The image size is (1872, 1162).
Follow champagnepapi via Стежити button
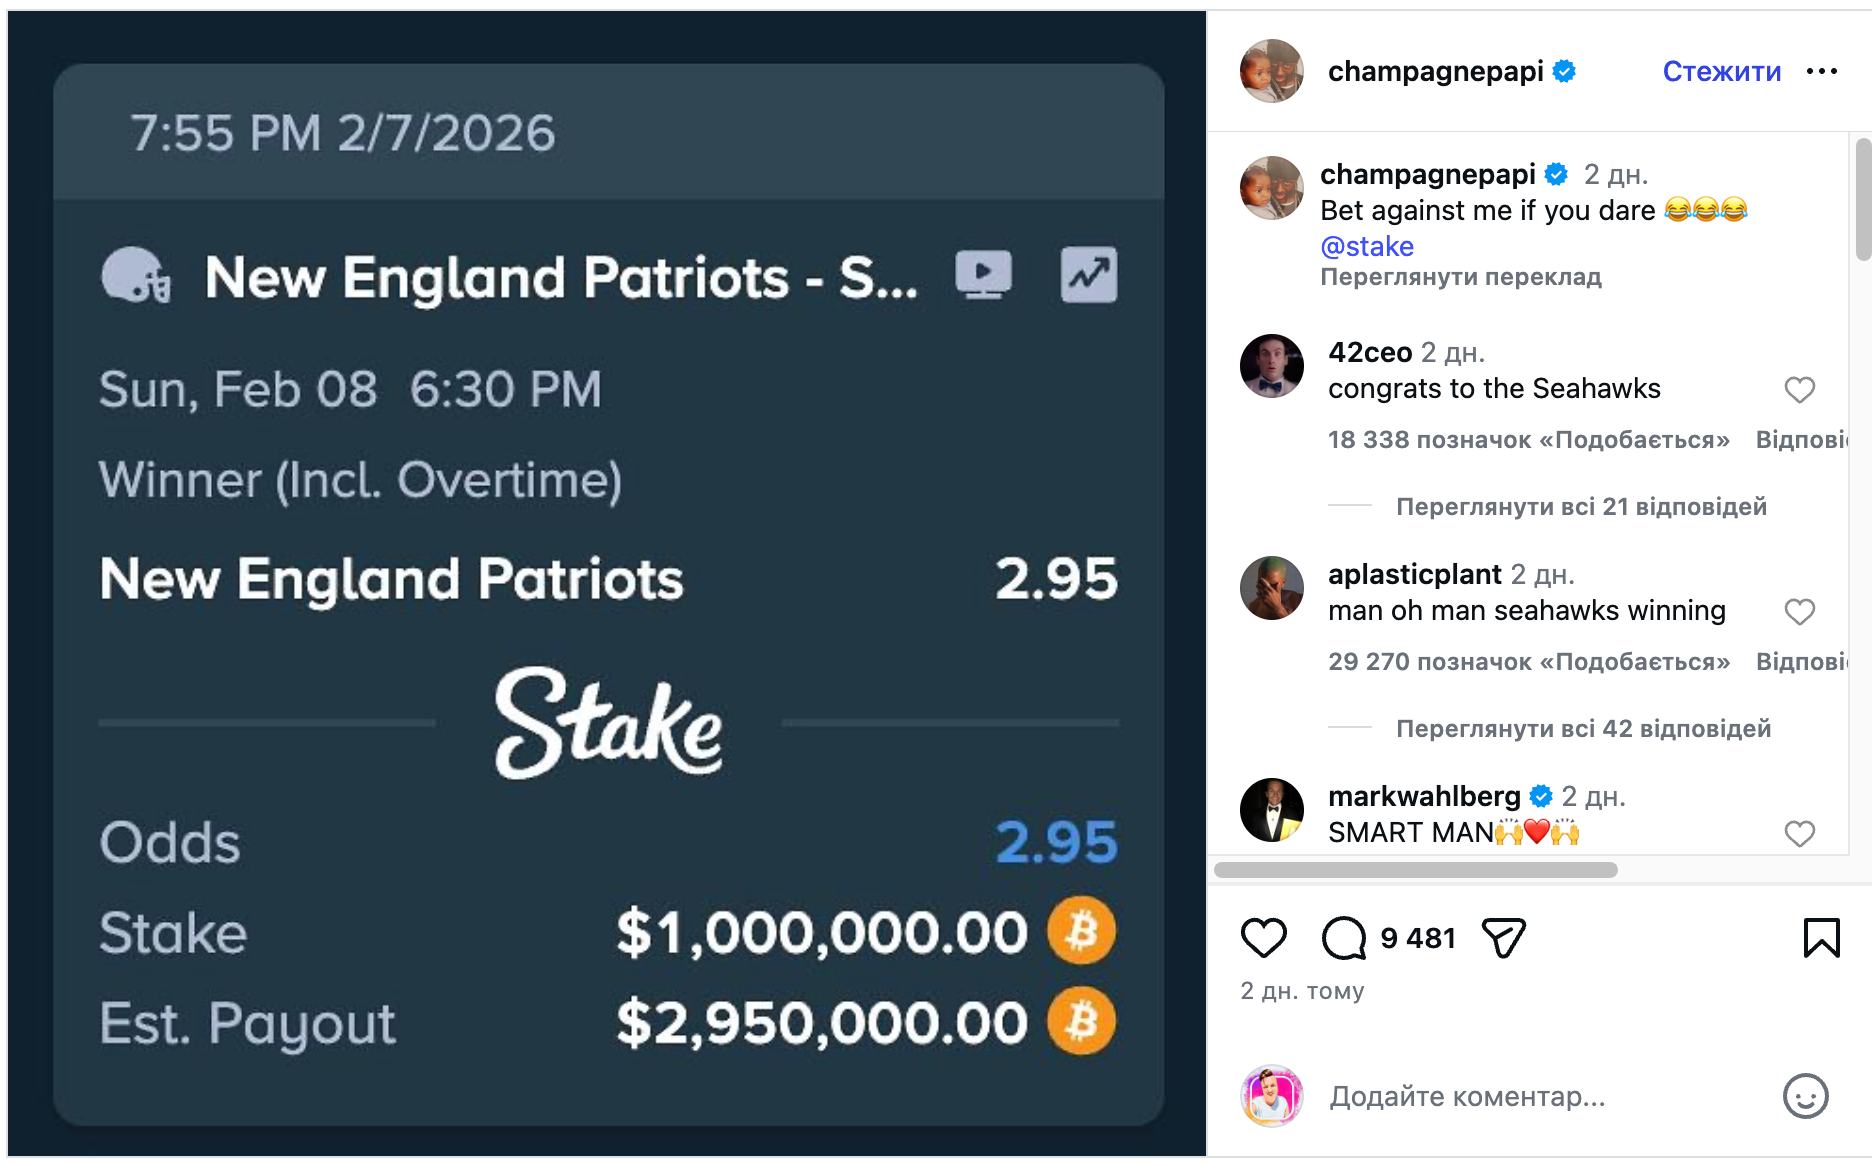pos(1721,72)
